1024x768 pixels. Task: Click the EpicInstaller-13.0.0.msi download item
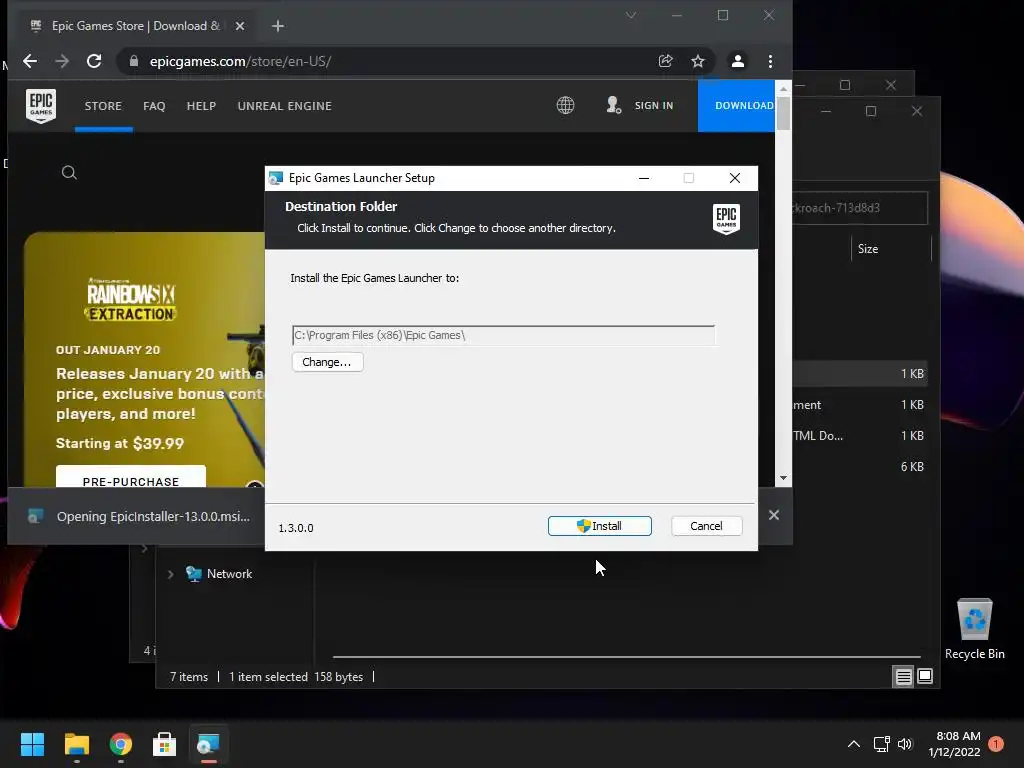coord(140,517)
